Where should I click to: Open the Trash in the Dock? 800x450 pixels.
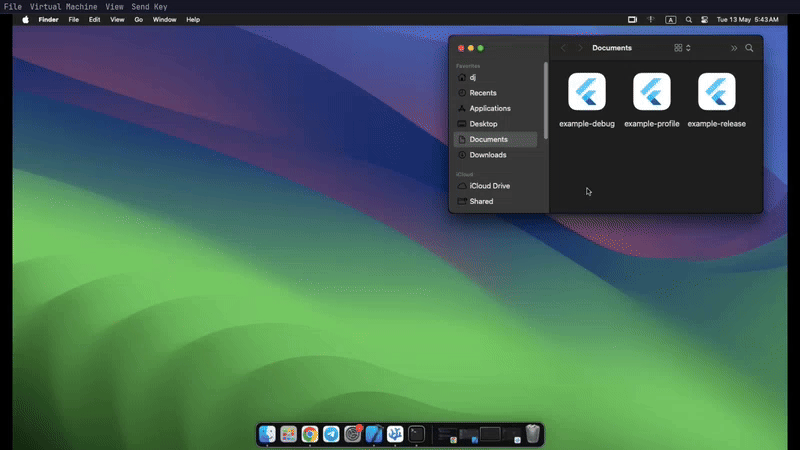click(533, 434)
